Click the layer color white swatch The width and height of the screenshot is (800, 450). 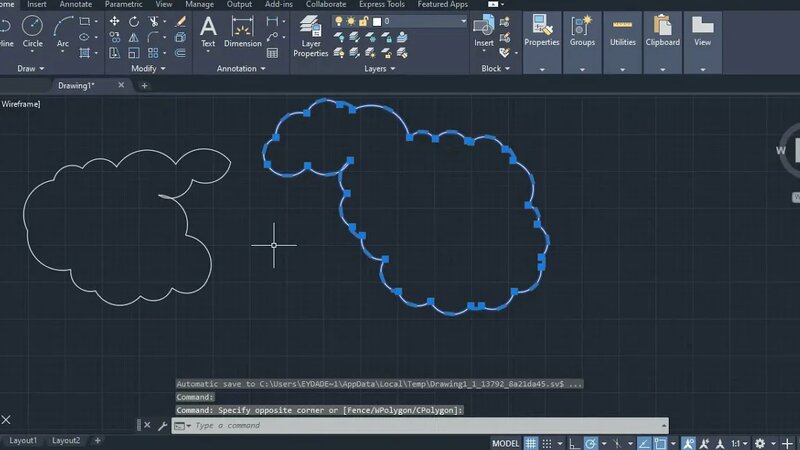377,21
